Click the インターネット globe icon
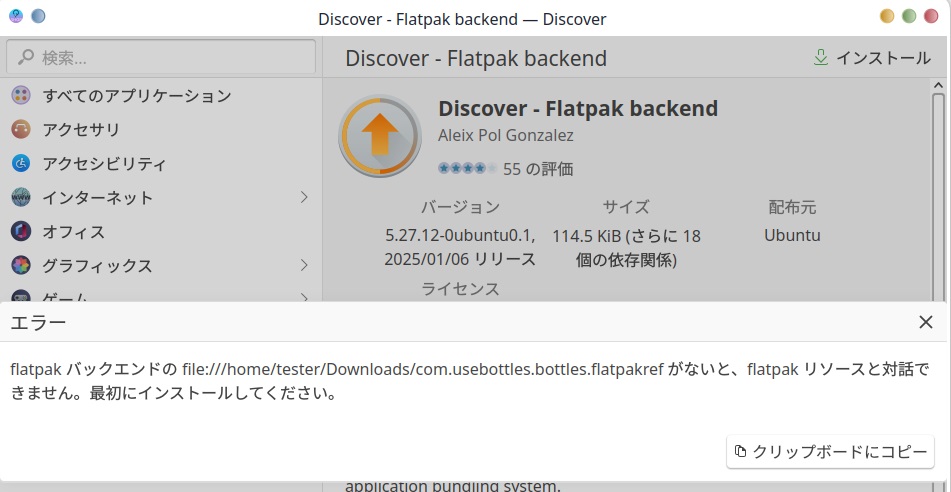This screenshot has width=951, height=492. pos(21,198)
